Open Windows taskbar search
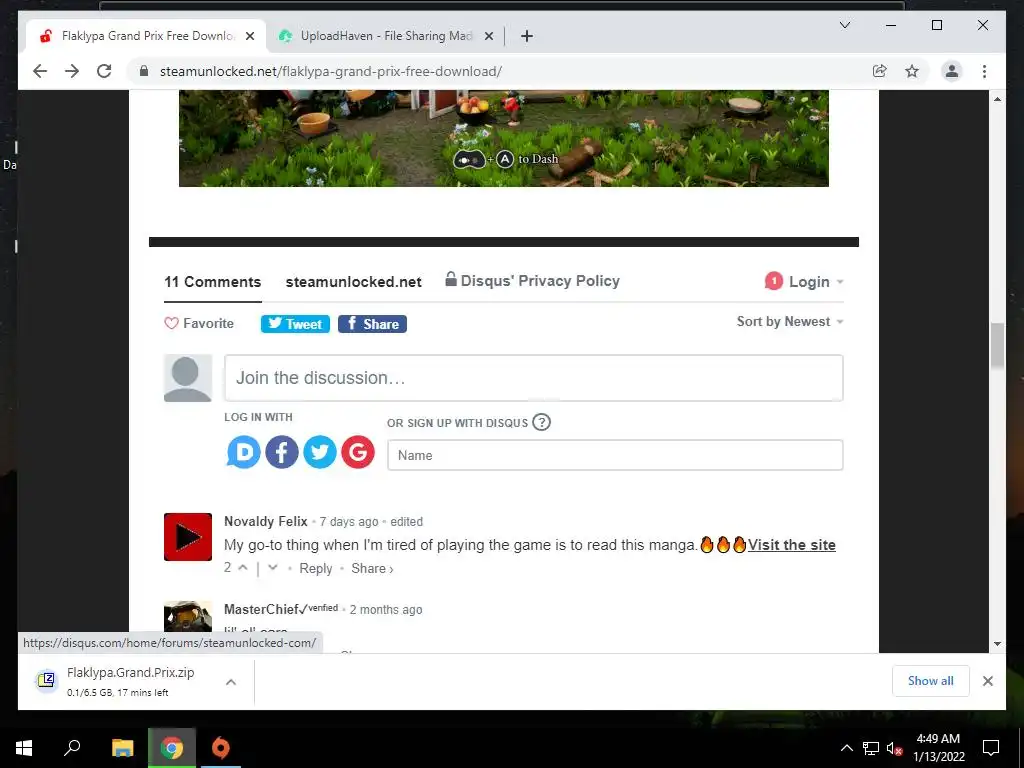The height and width of the screenshot is (768, 1024). [72, 748]
